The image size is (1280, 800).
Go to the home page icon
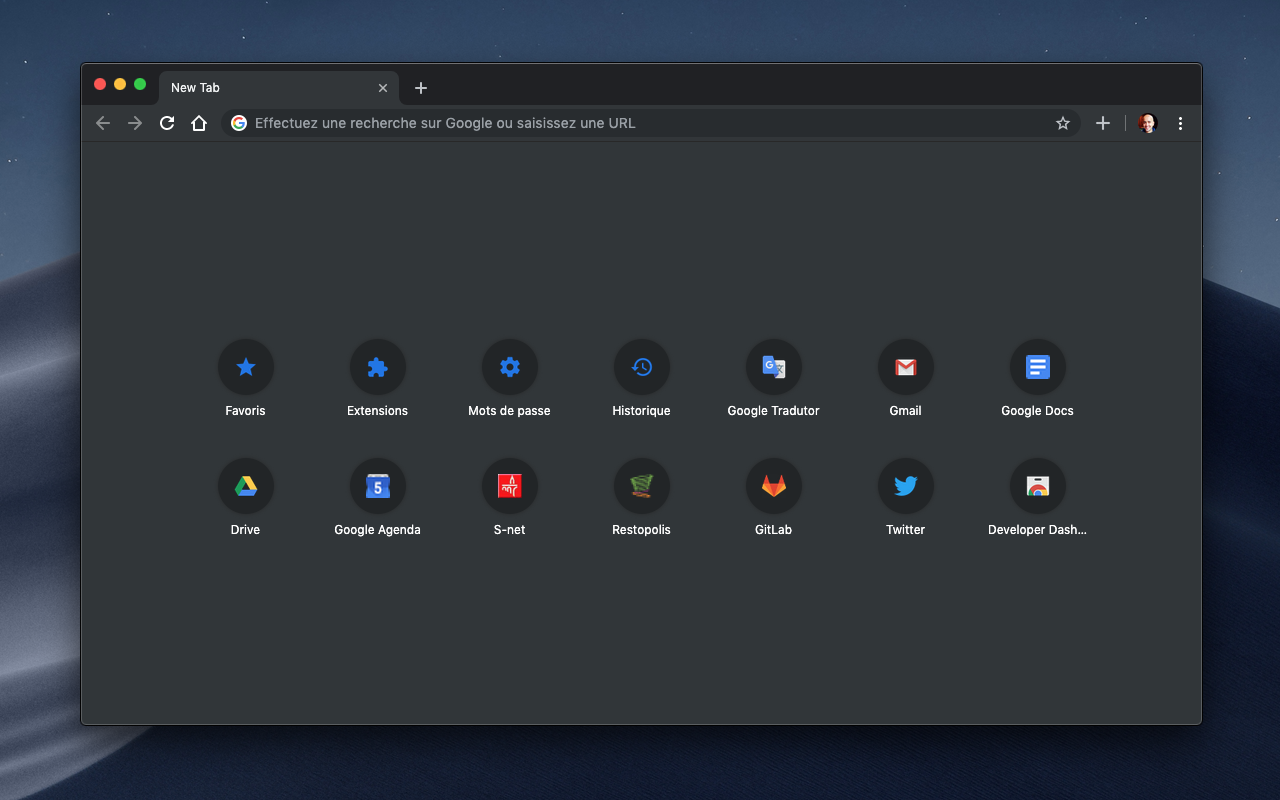pyautogui.click(x=199, y=123)
